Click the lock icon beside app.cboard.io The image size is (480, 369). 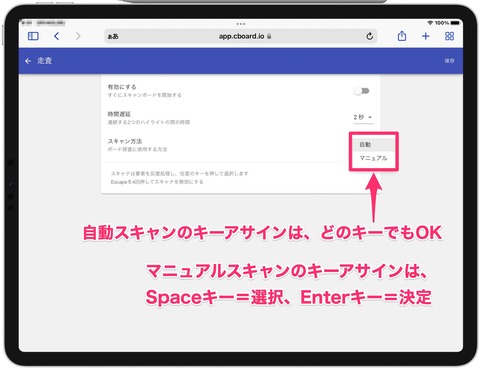(x=269, y=36)
